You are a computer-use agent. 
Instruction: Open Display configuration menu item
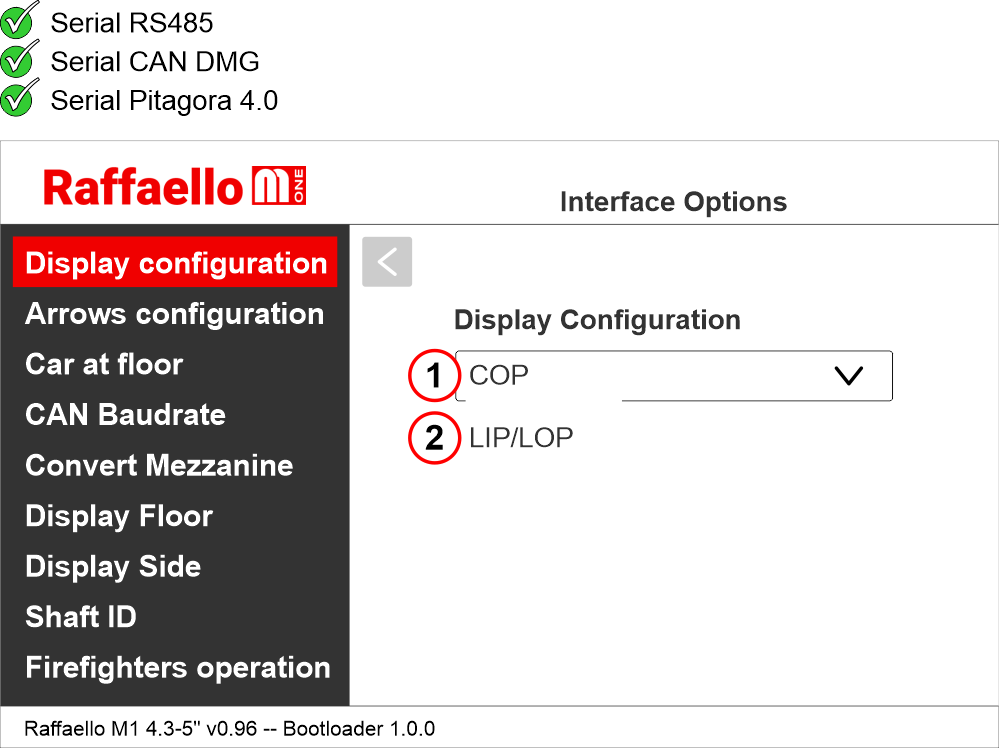click(x=176, y=263)
